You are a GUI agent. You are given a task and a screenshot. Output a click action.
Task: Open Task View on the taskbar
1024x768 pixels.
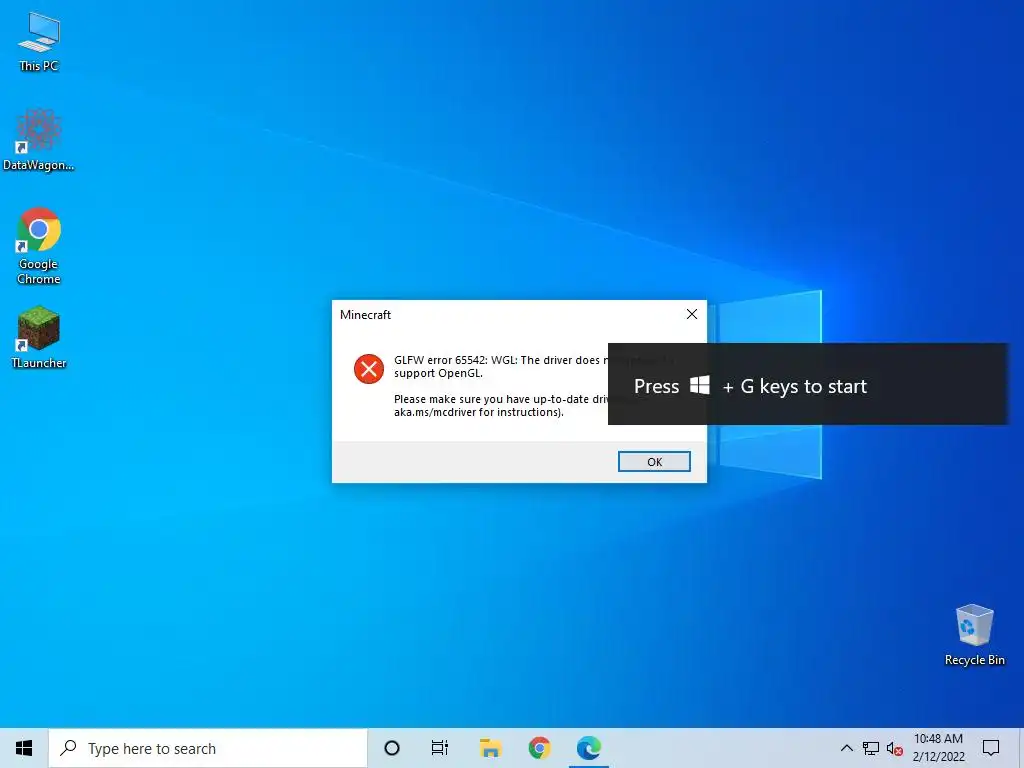pos(440,748)
